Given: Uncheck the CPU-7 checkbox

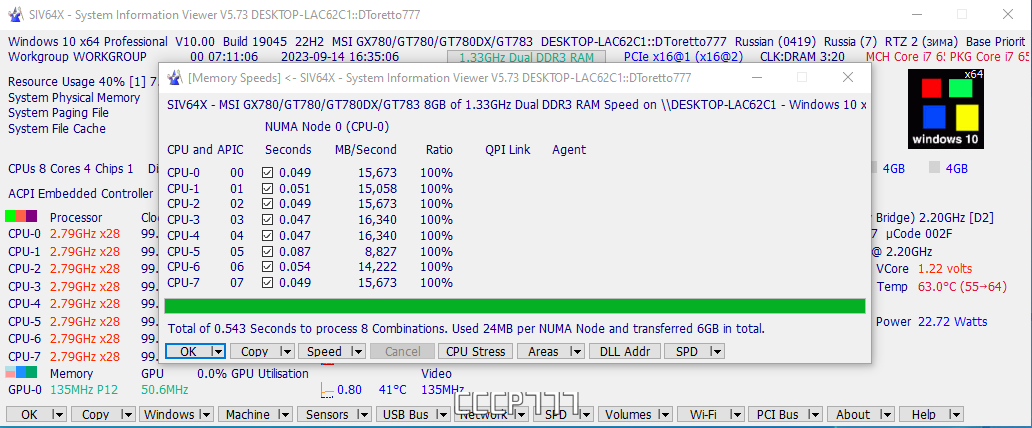Looking at the screenshot, I should coord(267,282).
